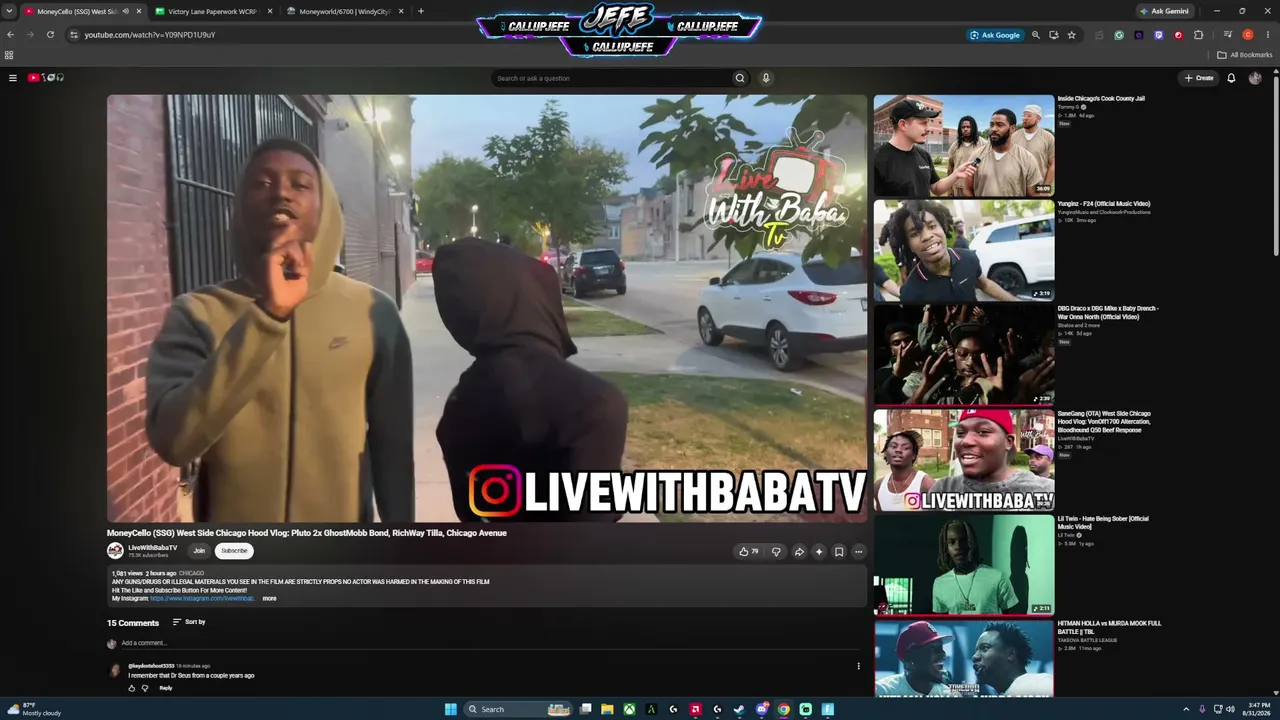Bookmark this page with the star icon
Image resolution: width=1280 pixels, height=720 pixels.
pos(1071,35)
